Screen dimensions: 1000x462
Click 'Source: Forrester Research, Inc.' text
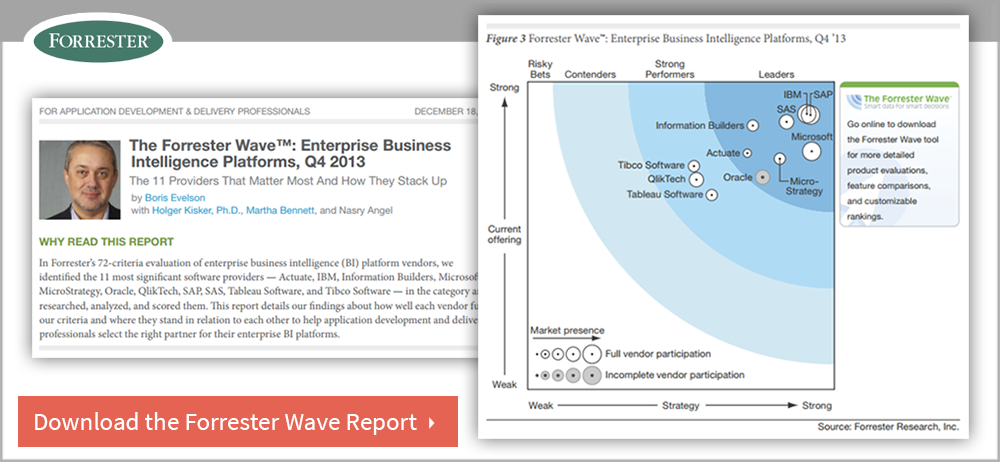coord(888,426)
